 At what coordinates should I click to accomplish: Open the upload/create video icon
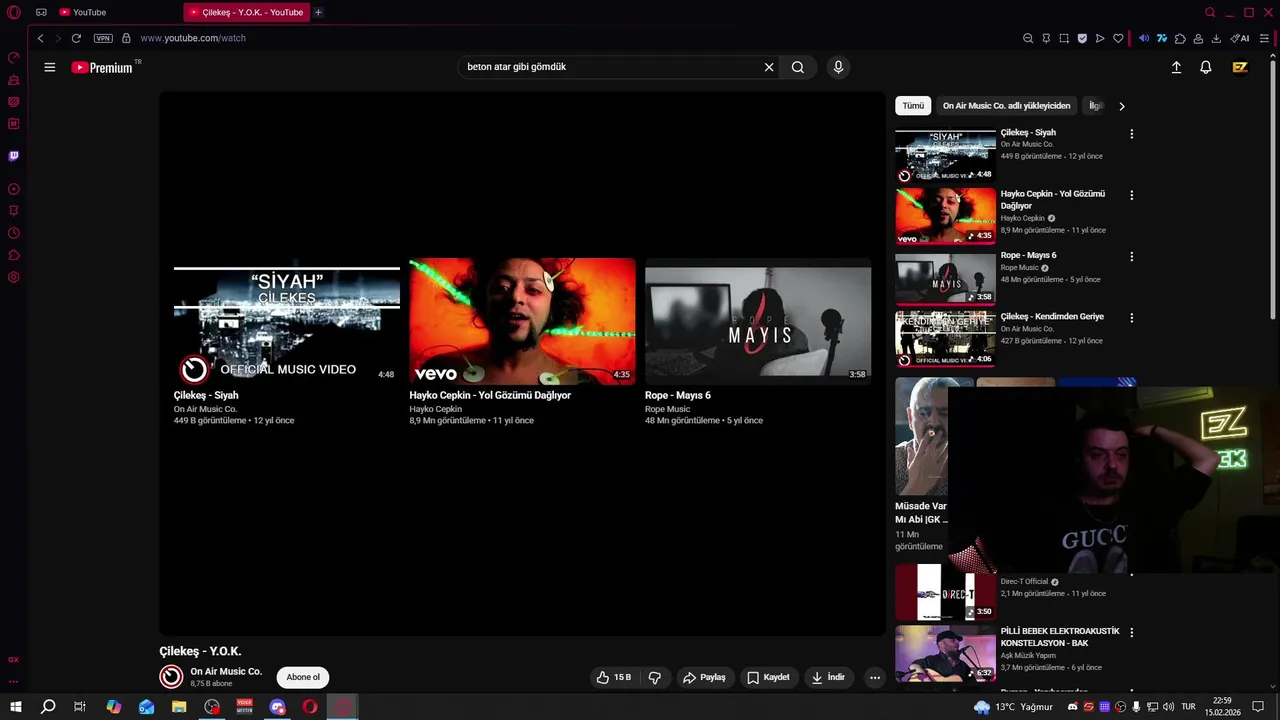coord(1176,67)
